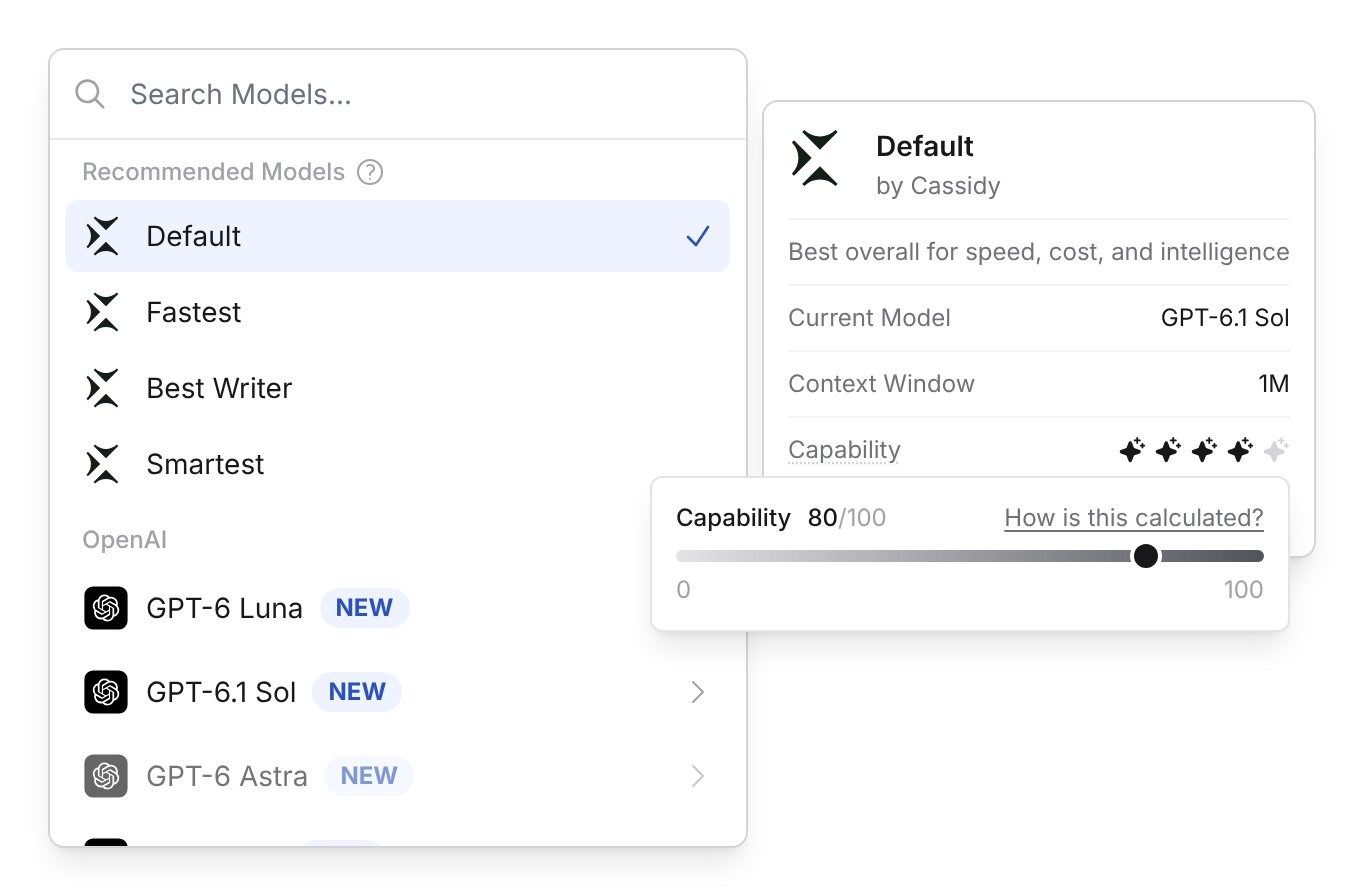Select the Smartest model option
This screenshot has width=1362, height=896.
coord(398,464)
